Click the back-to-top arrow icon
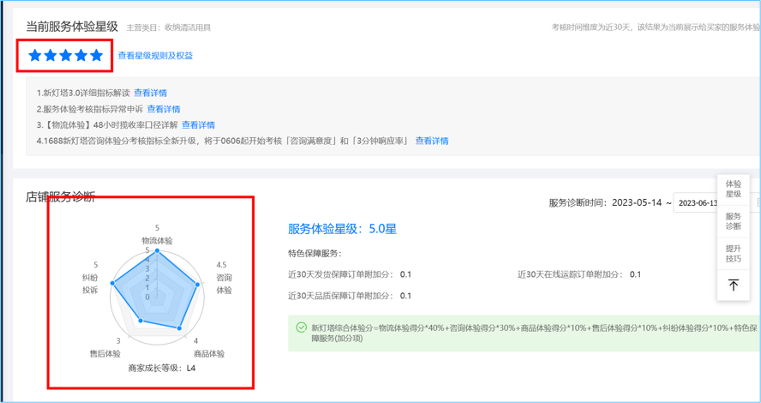The image size is (761, 403). click(x=733, y=285)
